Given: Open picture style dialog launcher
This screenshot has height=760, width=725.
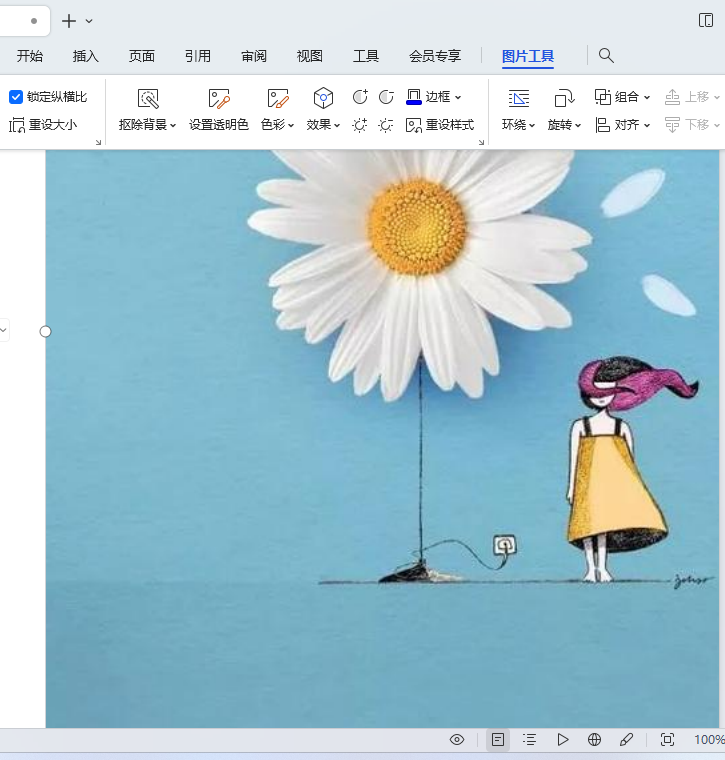Looking at the screenshot, I should click(481, 142).
